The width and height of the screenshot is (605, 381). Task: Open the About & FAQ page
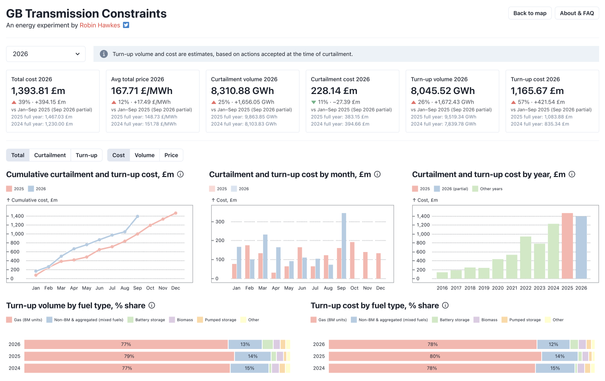tap(577, 13)
